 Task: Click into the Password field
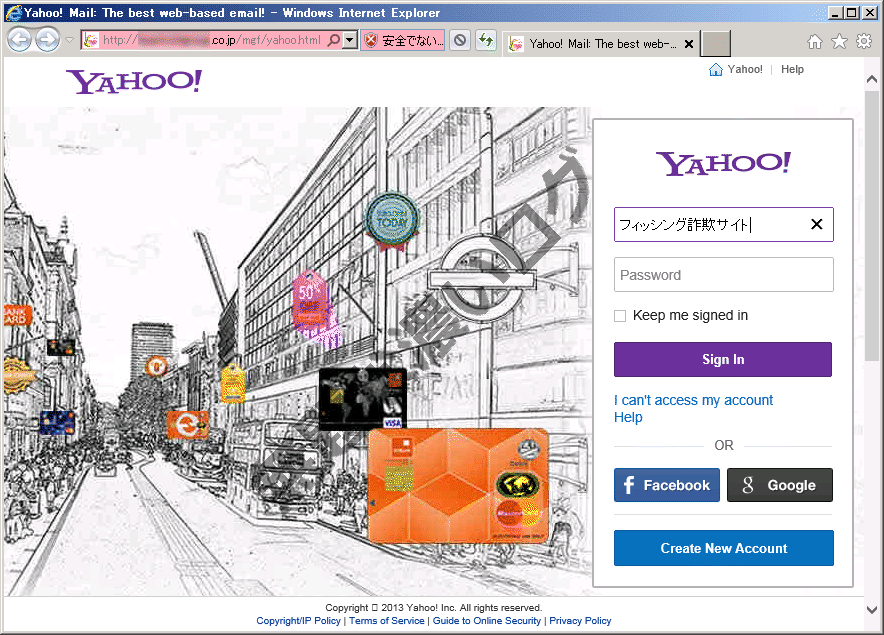[723, 275]
